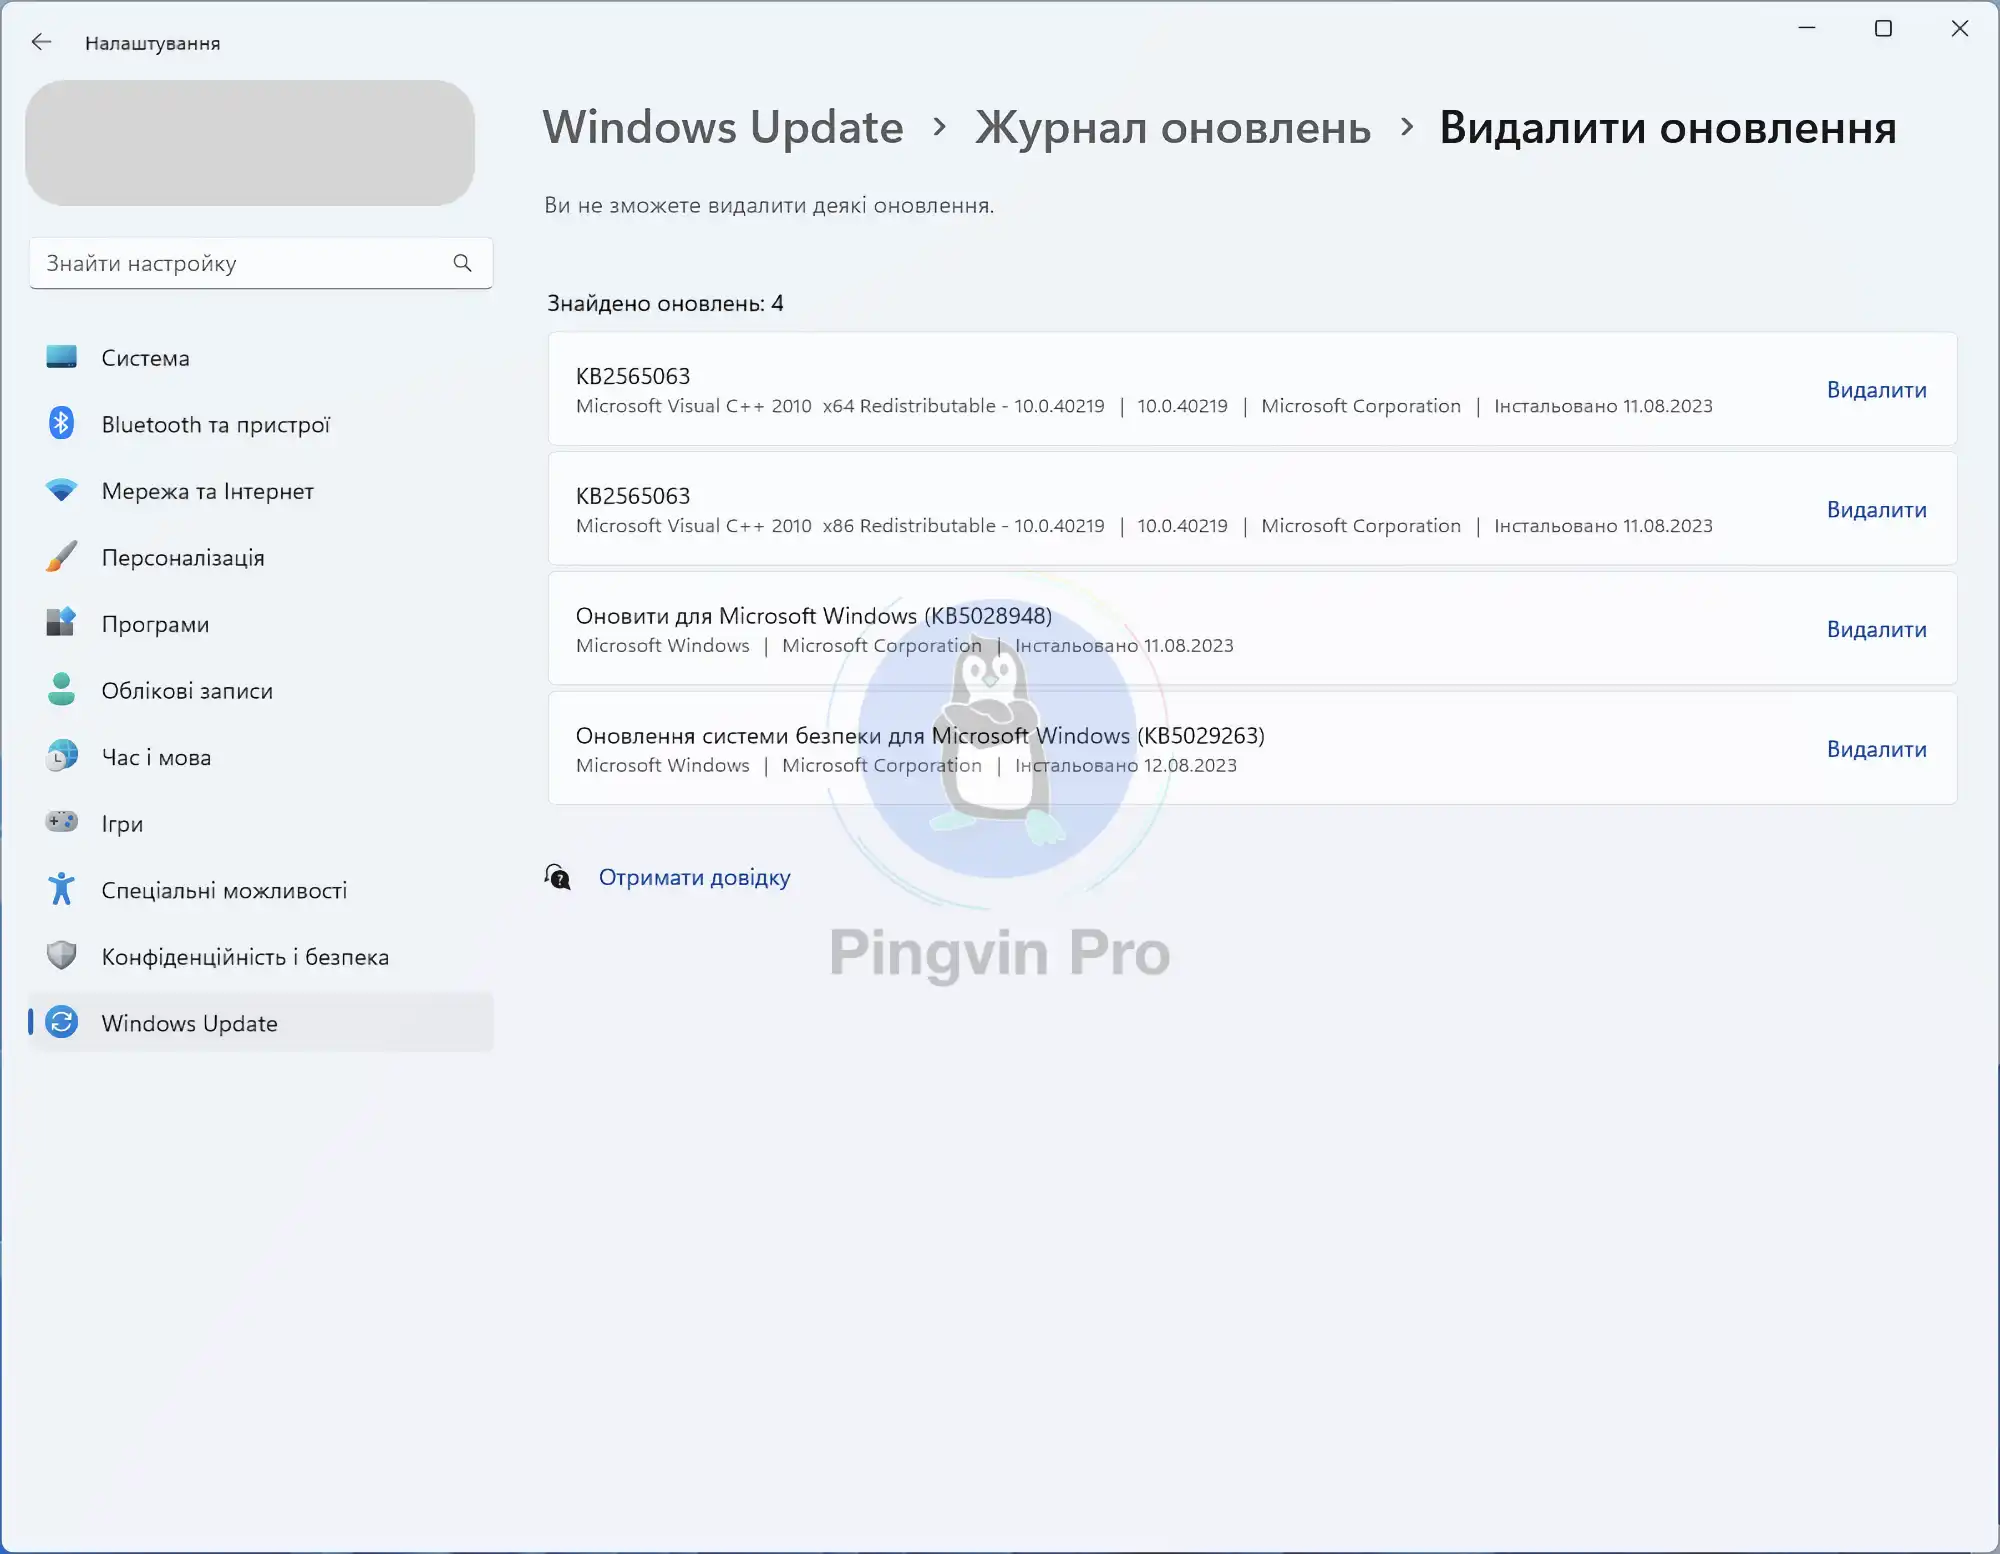Click the back arrow icon
2000x1554 pixels.
41,42
